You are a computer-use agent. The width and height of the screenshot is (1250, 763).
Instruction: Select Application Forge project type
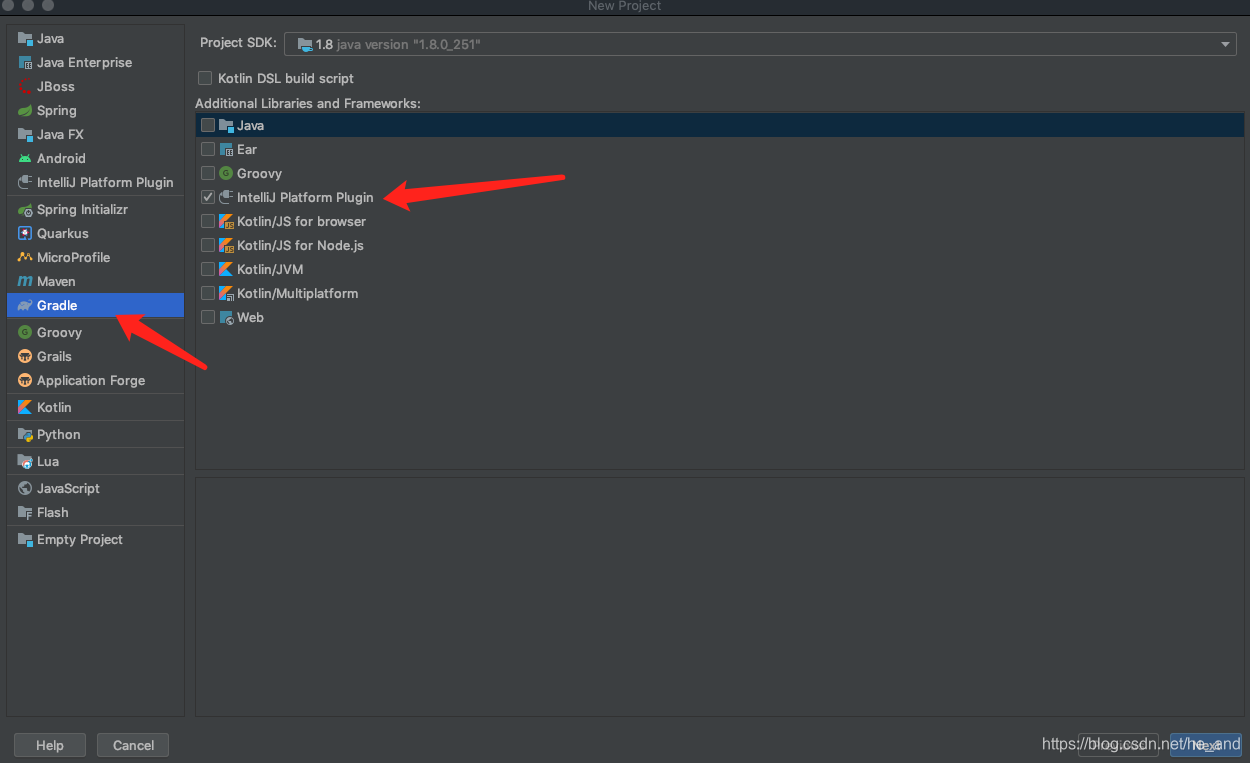(95, 380)
